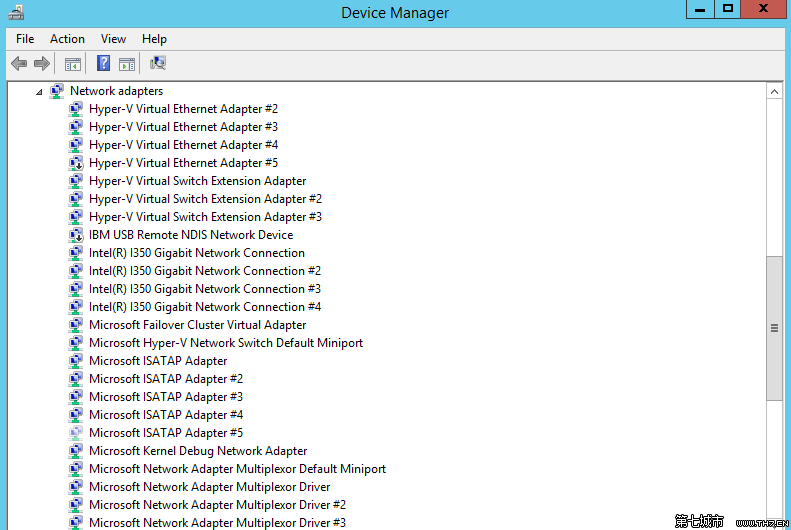Viewport: 791px width, 530px height.
Task: Select the first Microsoft Network Adapter Multiplexor Driver
Action: (x=209, y=487)
